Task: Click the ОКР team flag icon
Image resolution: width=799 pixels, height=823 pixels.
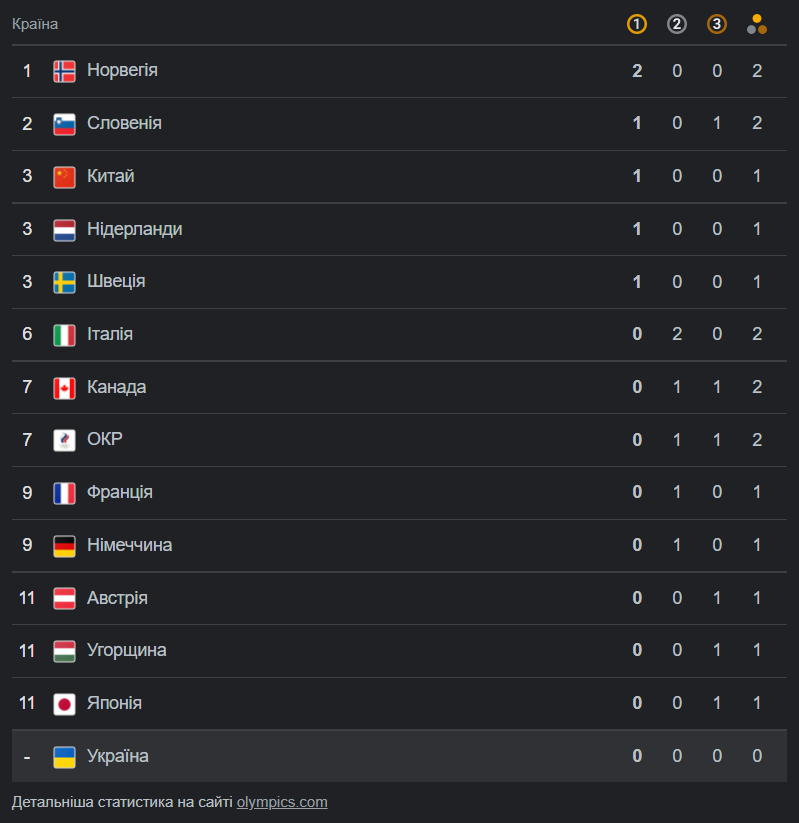Action: [64, 440]
